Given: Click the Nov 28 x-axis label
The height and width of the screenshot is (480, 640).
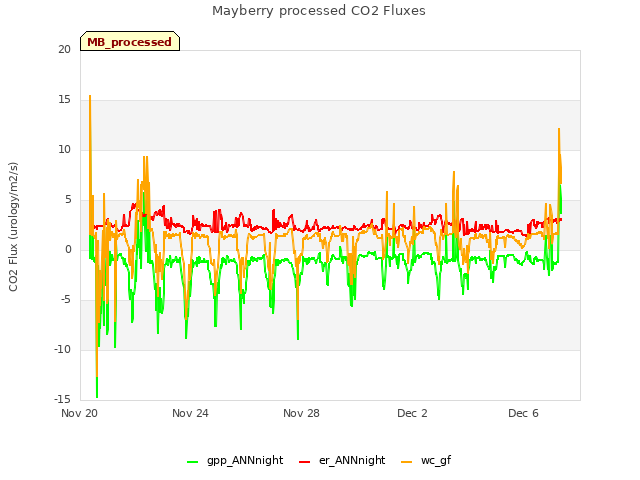Looking at the screenshot, I should (301, 413).
